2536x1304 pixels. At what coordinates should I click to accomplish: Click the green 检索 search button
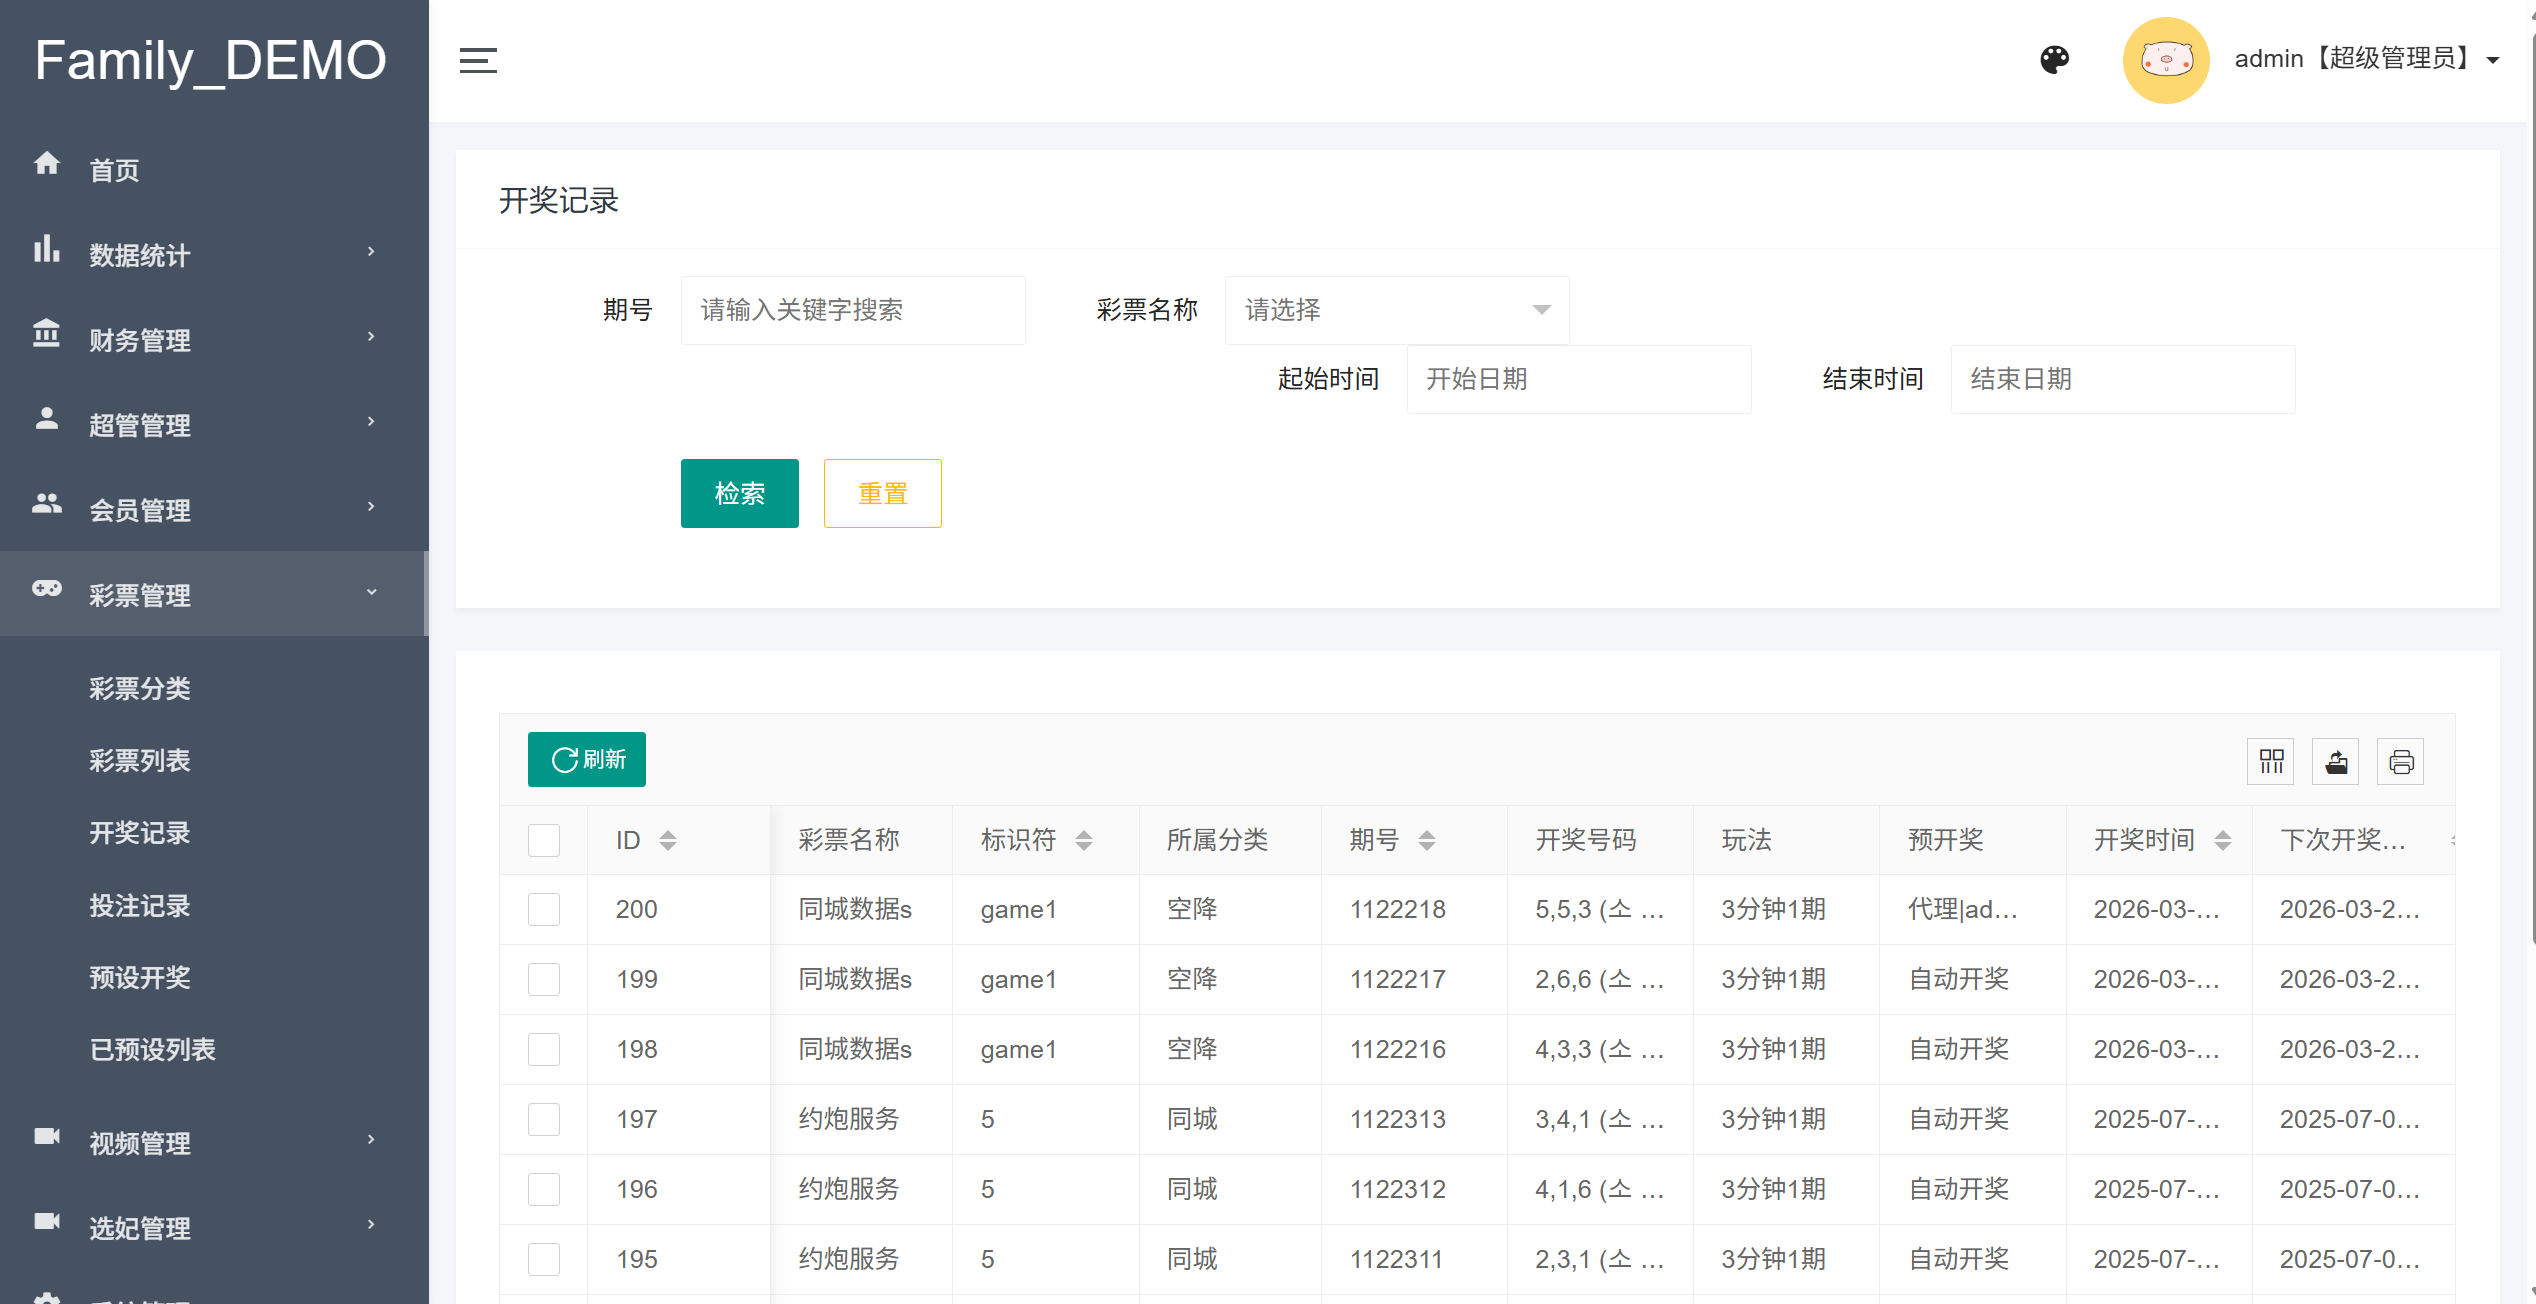(x=739, y=493)
